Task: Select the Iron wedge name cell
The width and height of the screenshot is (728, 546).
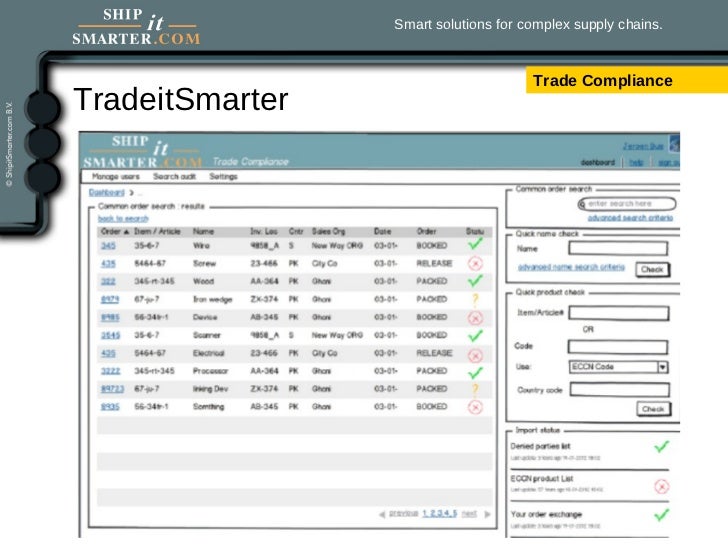Action: [212, 299]
